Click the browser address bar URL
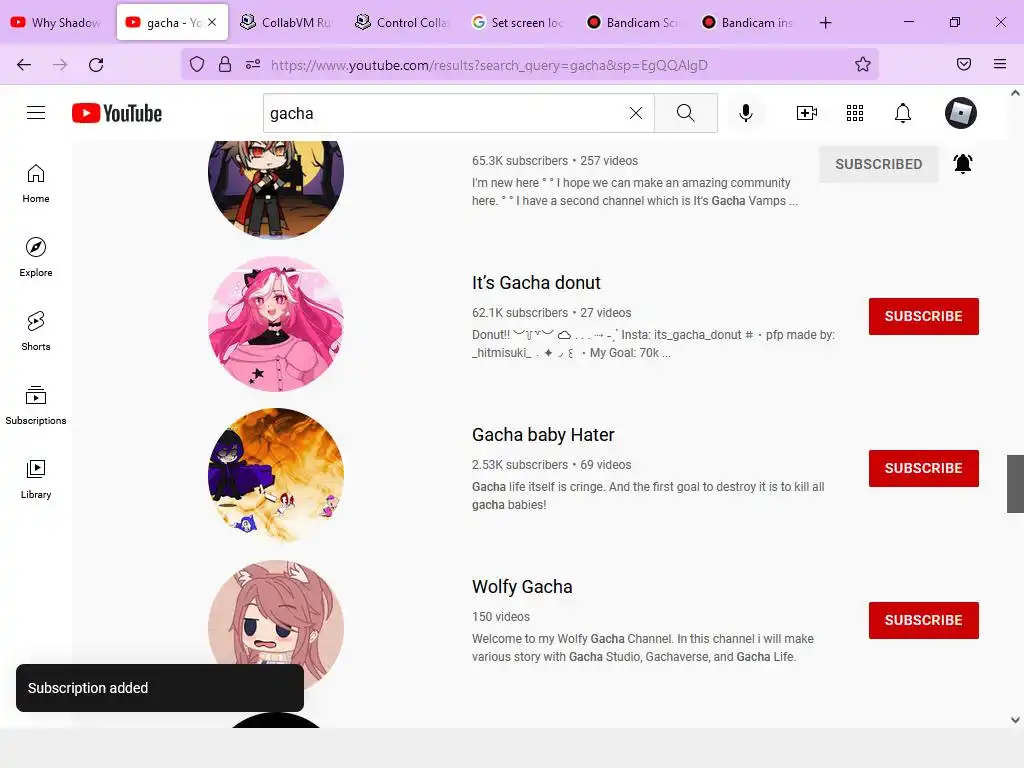The width and height of the screenshot is (1024, 768). click(489, 65)
